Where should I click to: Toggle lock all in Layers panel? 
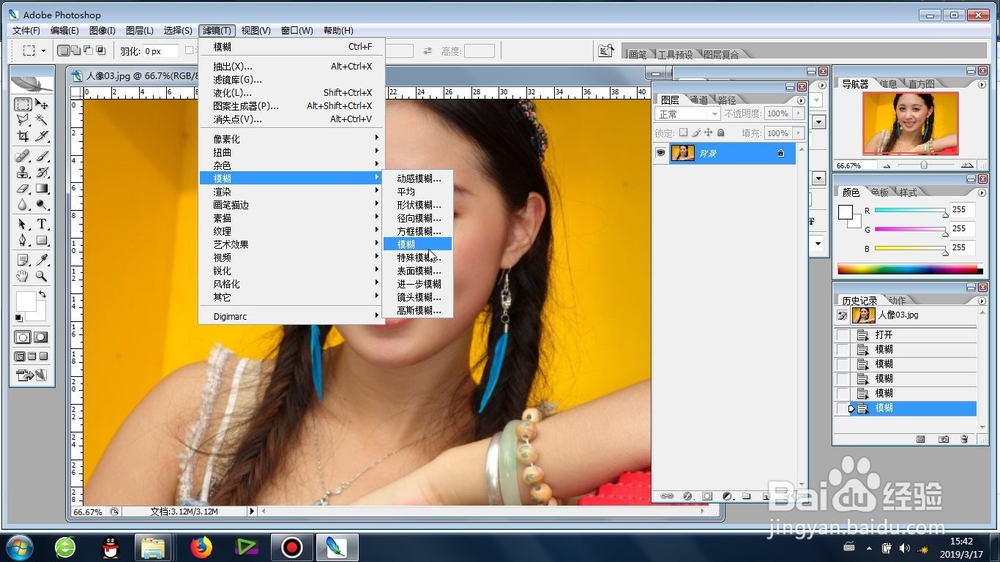pos(721,133)
